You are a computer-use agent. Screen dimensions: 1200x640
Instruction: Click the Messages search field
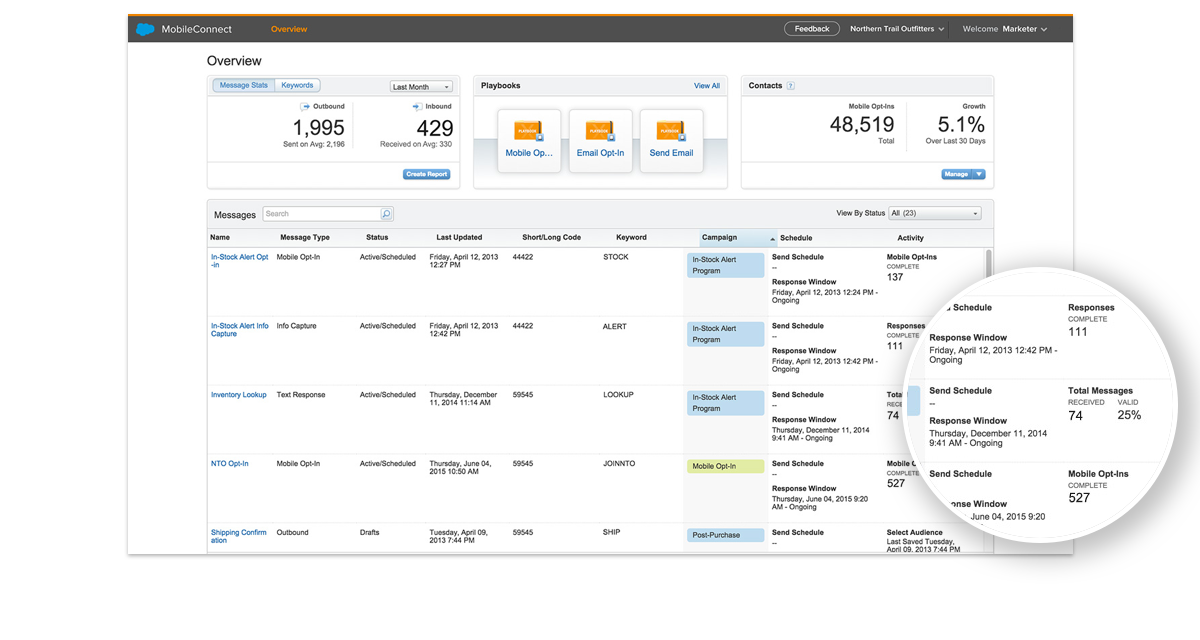321,214
